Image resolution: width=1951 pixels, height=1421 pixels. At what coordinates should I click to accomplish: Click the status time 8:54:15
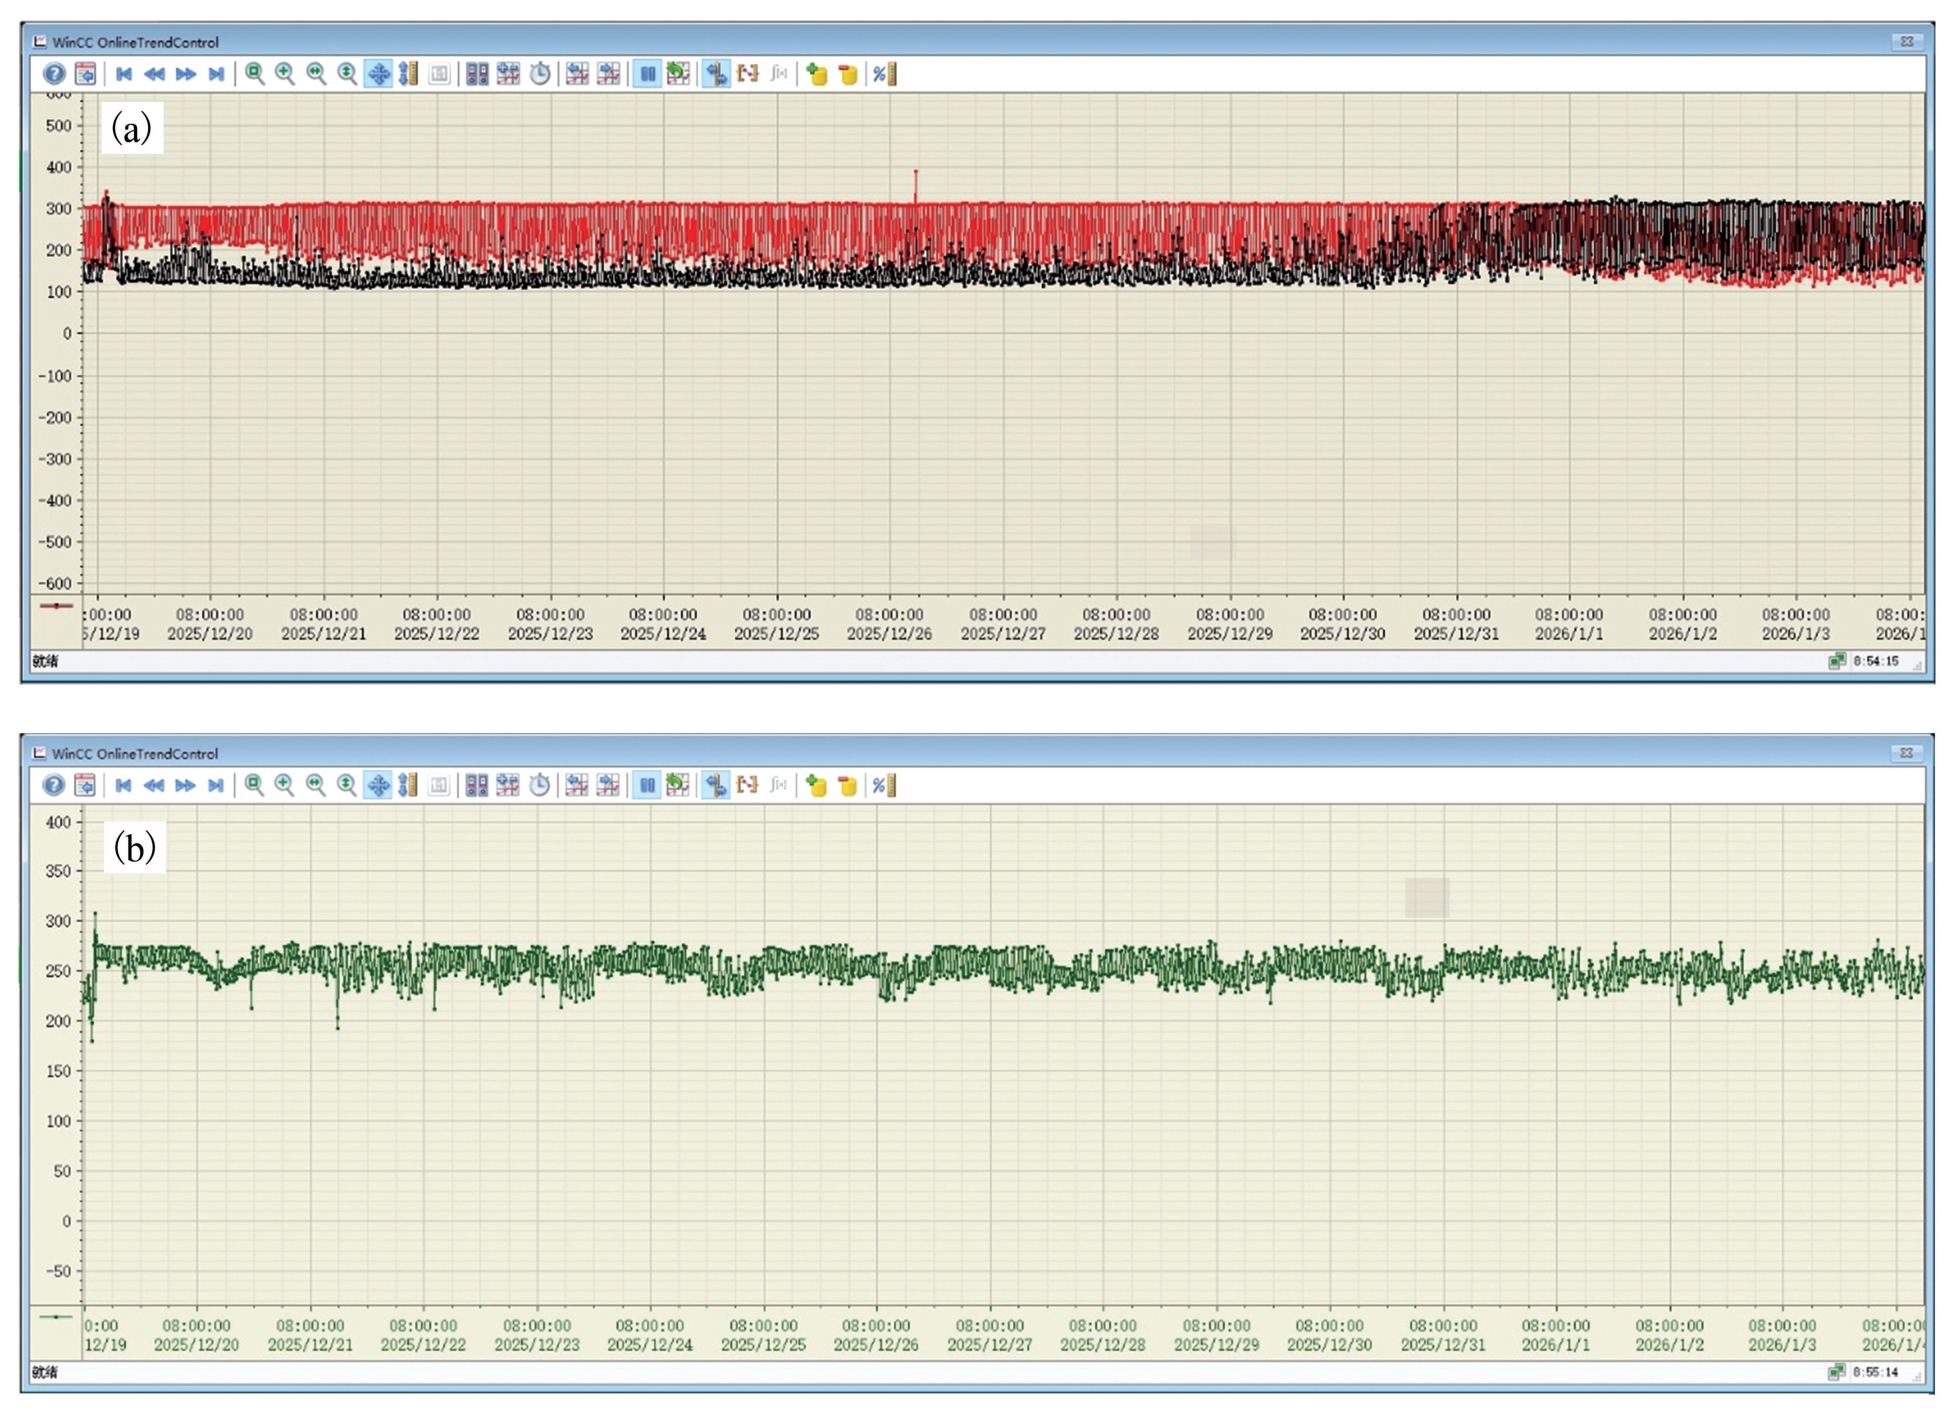point(1876,661)
